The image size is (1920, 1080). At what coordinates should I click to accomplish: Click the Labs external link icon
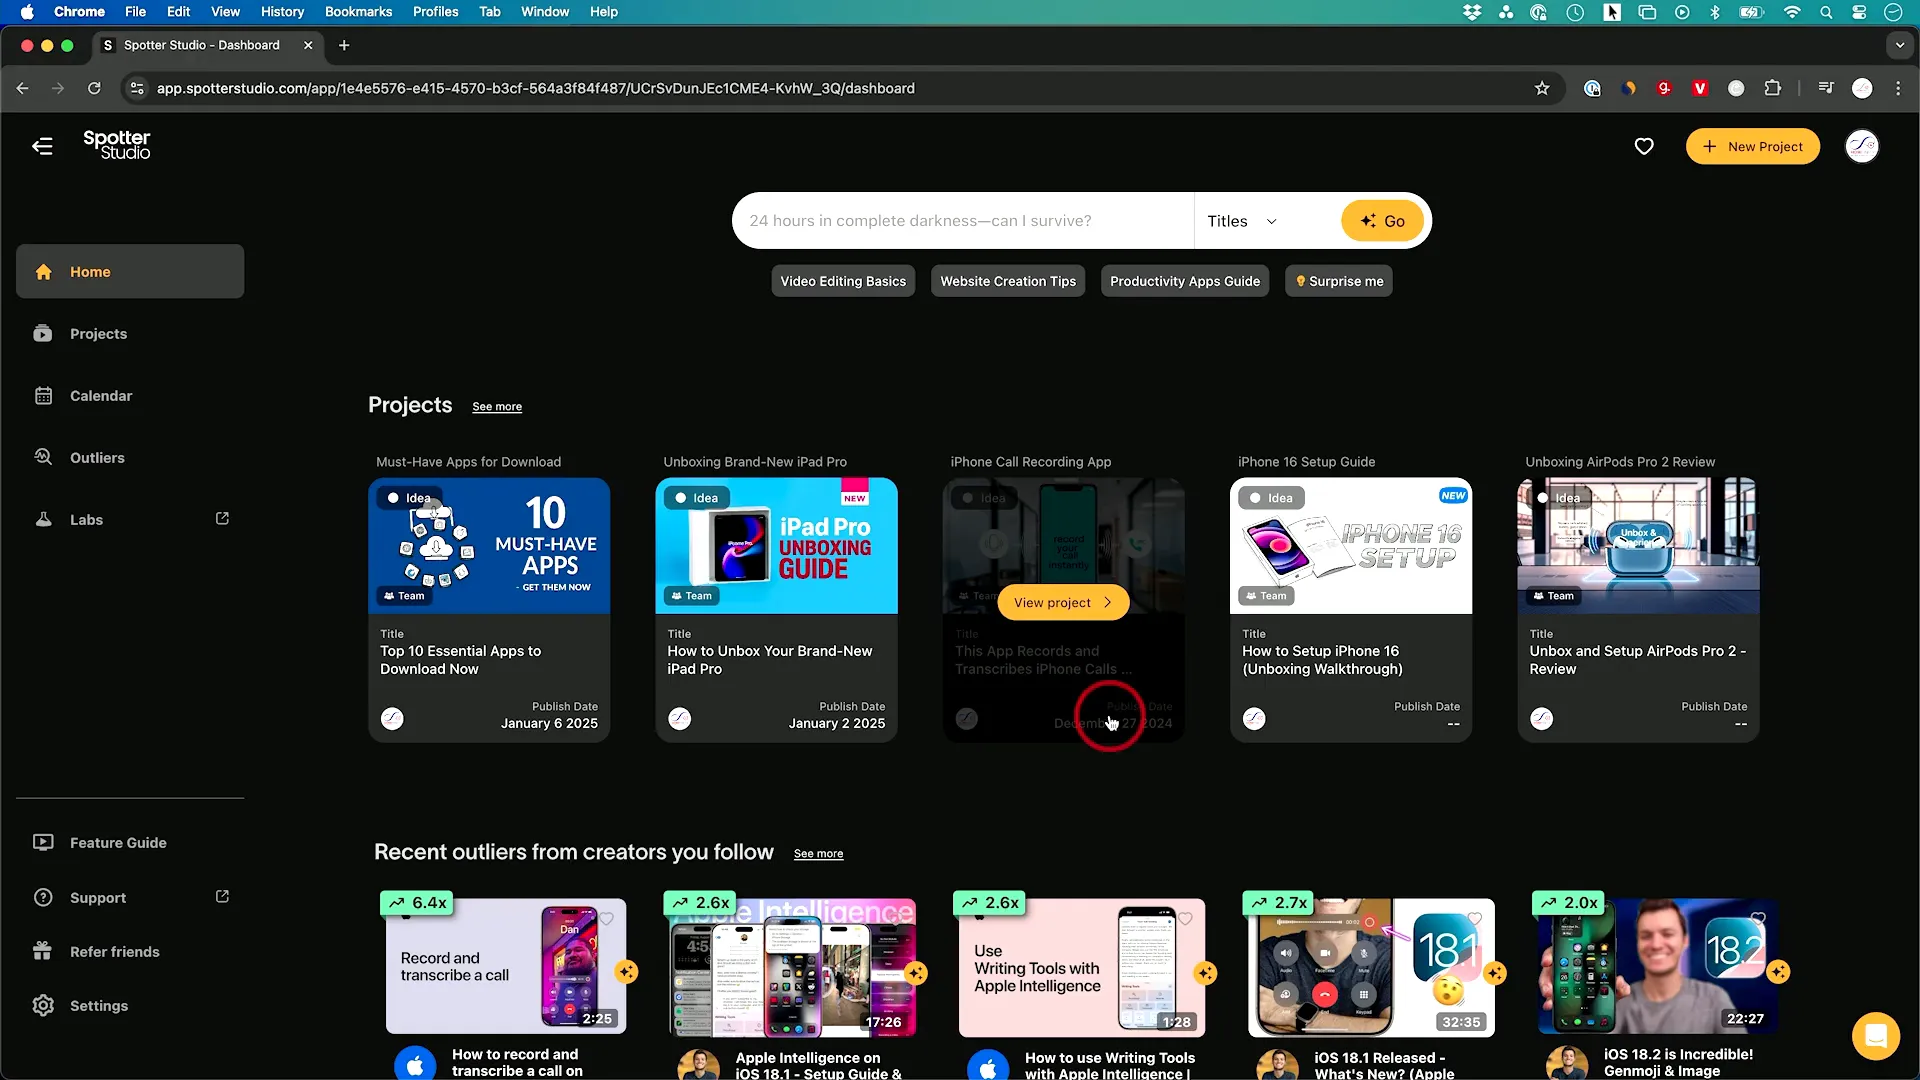click(x=222, y=518)
